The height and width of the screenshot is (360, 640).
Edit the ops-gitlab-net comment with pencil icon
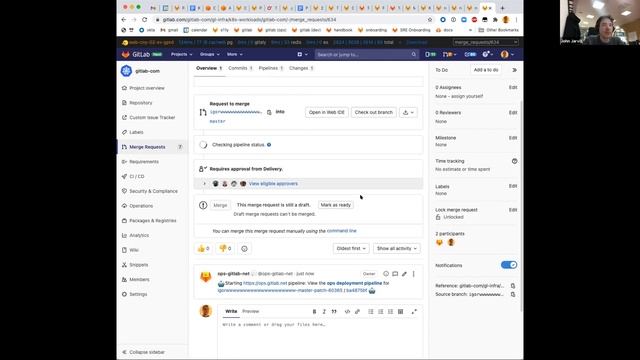(404, 274)
